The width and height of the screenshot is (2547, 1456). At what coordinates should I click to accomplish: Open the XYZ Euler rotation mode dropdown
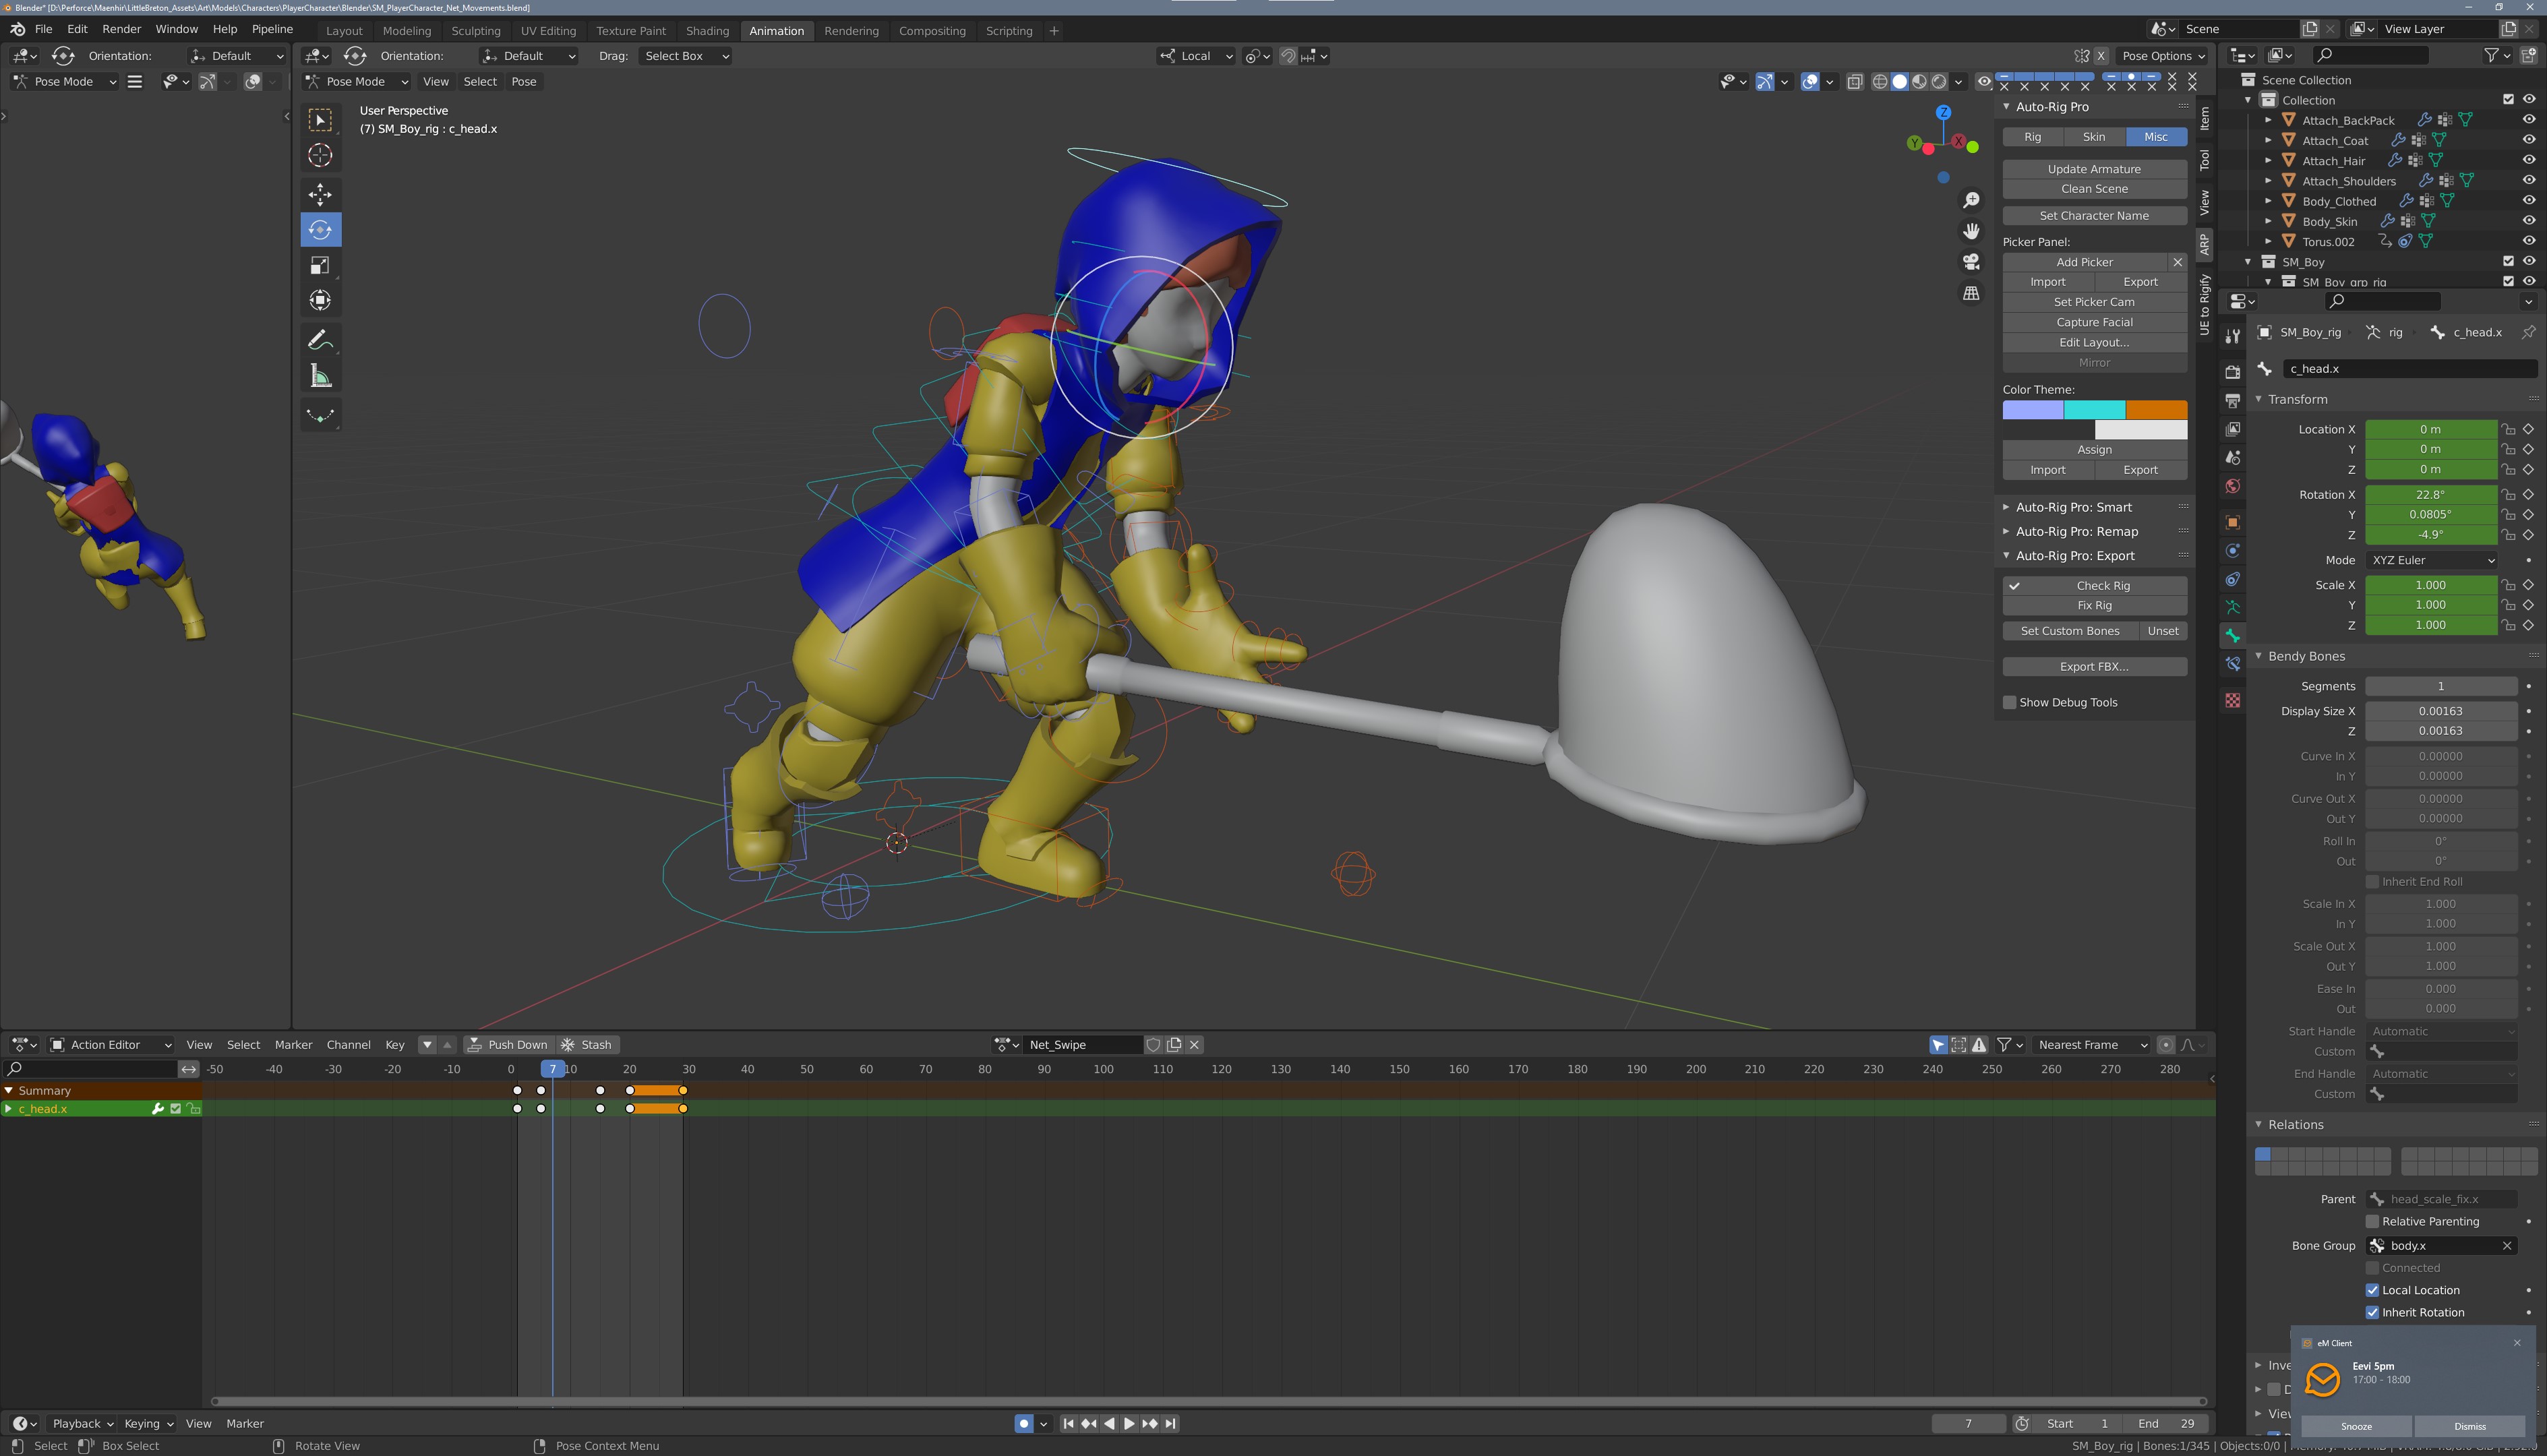[x=2431, y=560]
